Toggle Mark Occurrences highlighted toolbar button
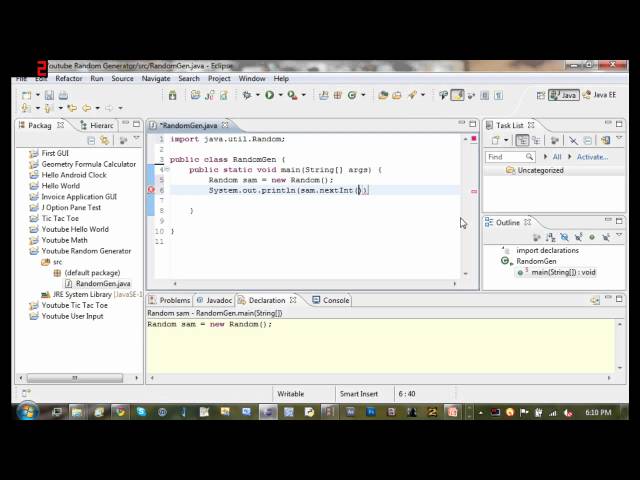Image resolution: width=640 pixels, height=480 pixels. 458,95
